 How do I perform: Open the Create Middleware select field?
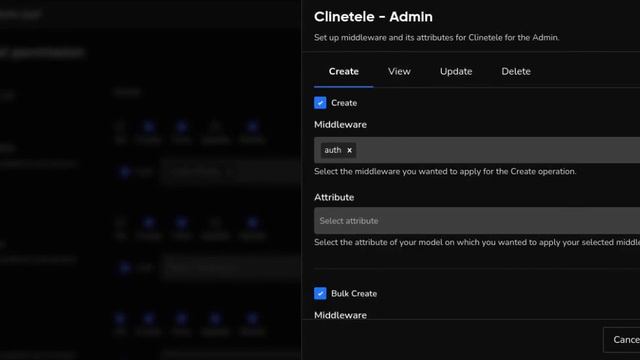[477, 150]
